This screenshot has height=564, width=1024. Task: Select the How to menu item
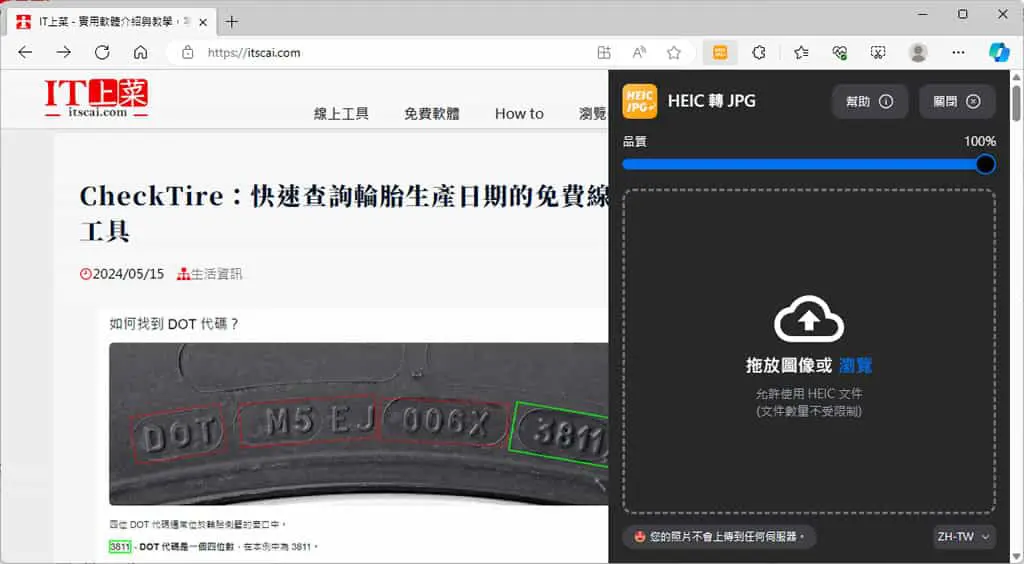519,114
